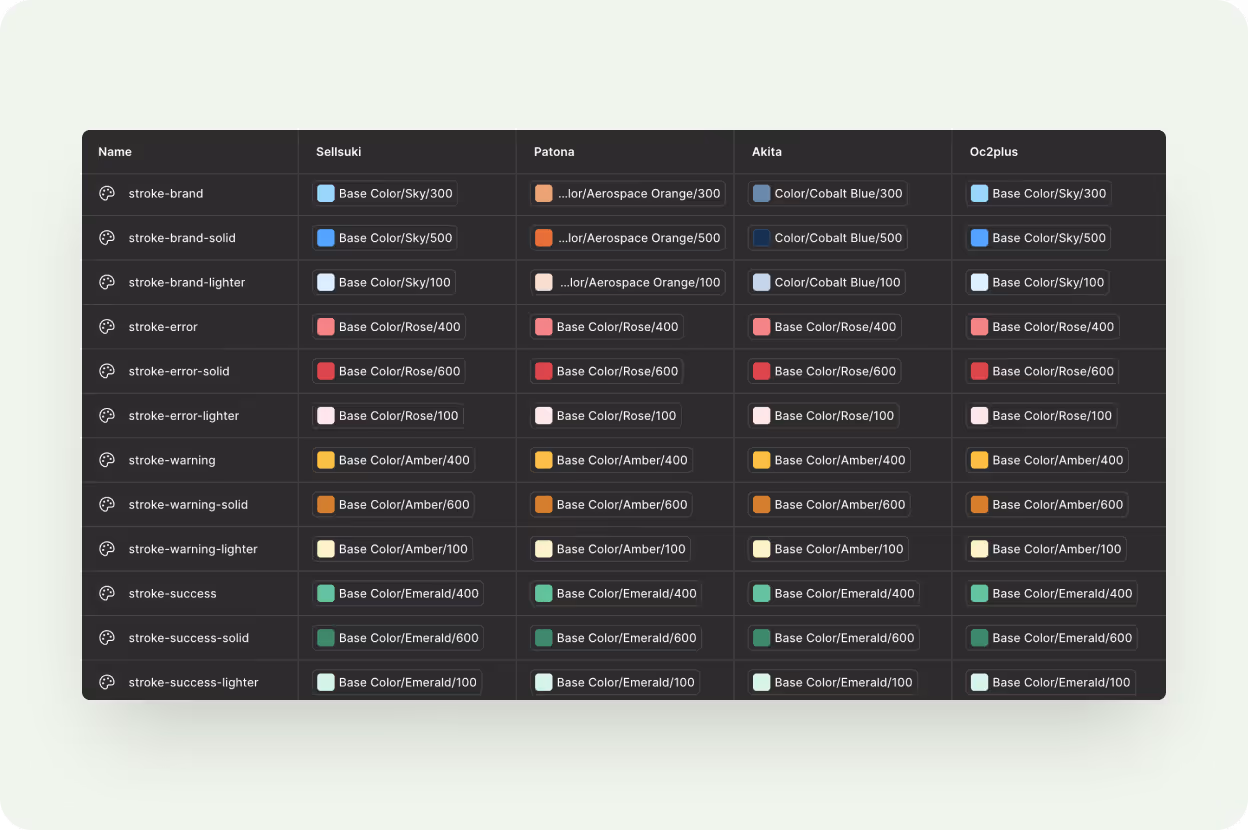This screenshot has height=830, width=1248.
Task: Click Akita Base Color/Rose/100 cell
Action: [x=823, y=415]
